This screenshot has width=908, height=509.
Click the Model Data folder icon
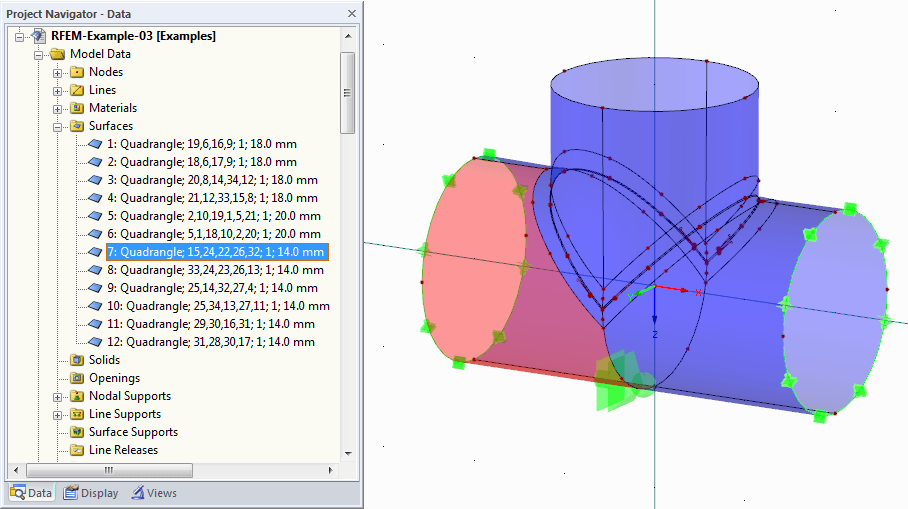[x=57, y=54]
